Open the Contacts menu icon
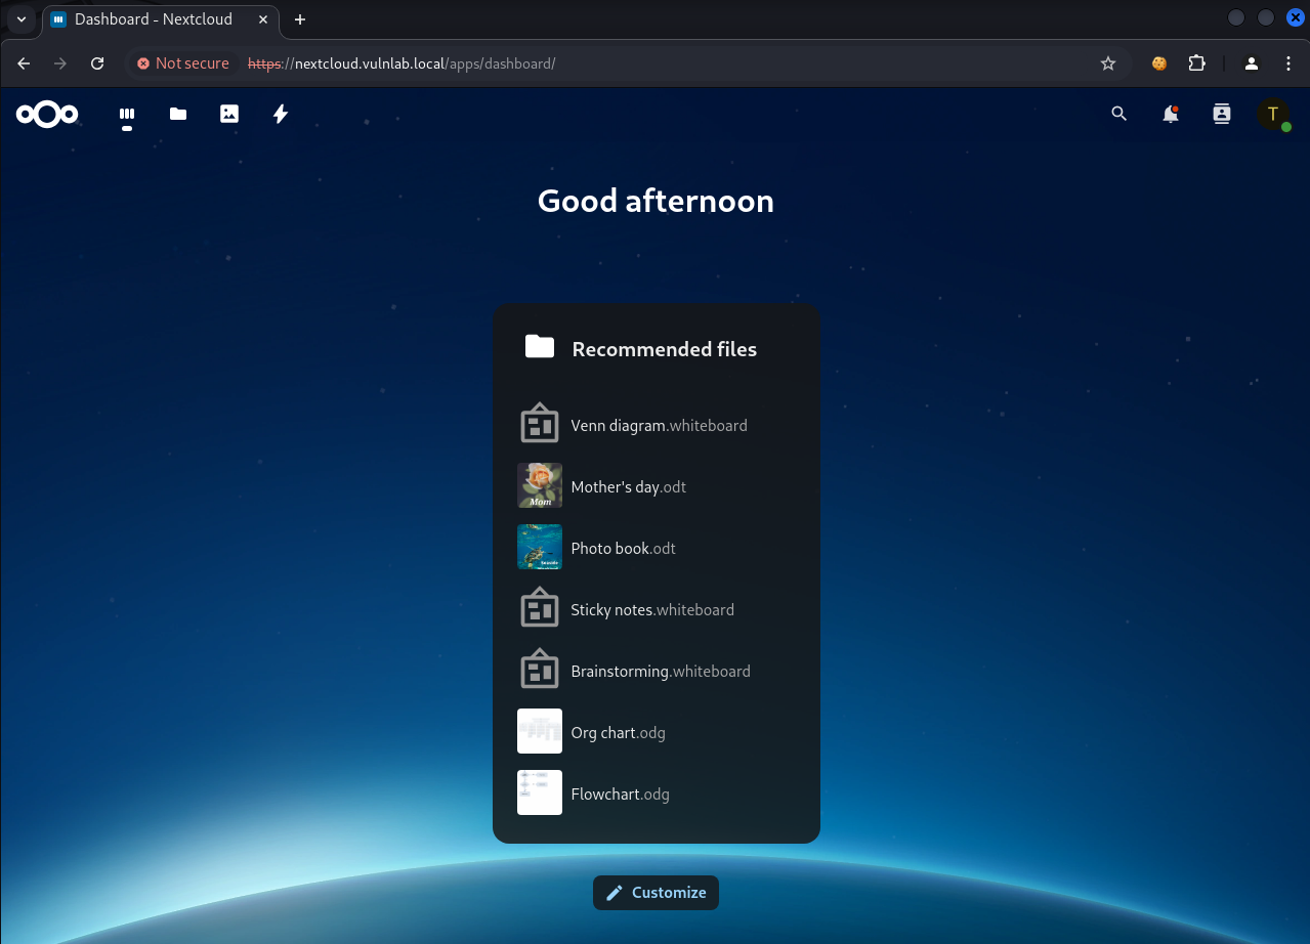Viewport: 1310px width, 944px height. [1221, 114]
